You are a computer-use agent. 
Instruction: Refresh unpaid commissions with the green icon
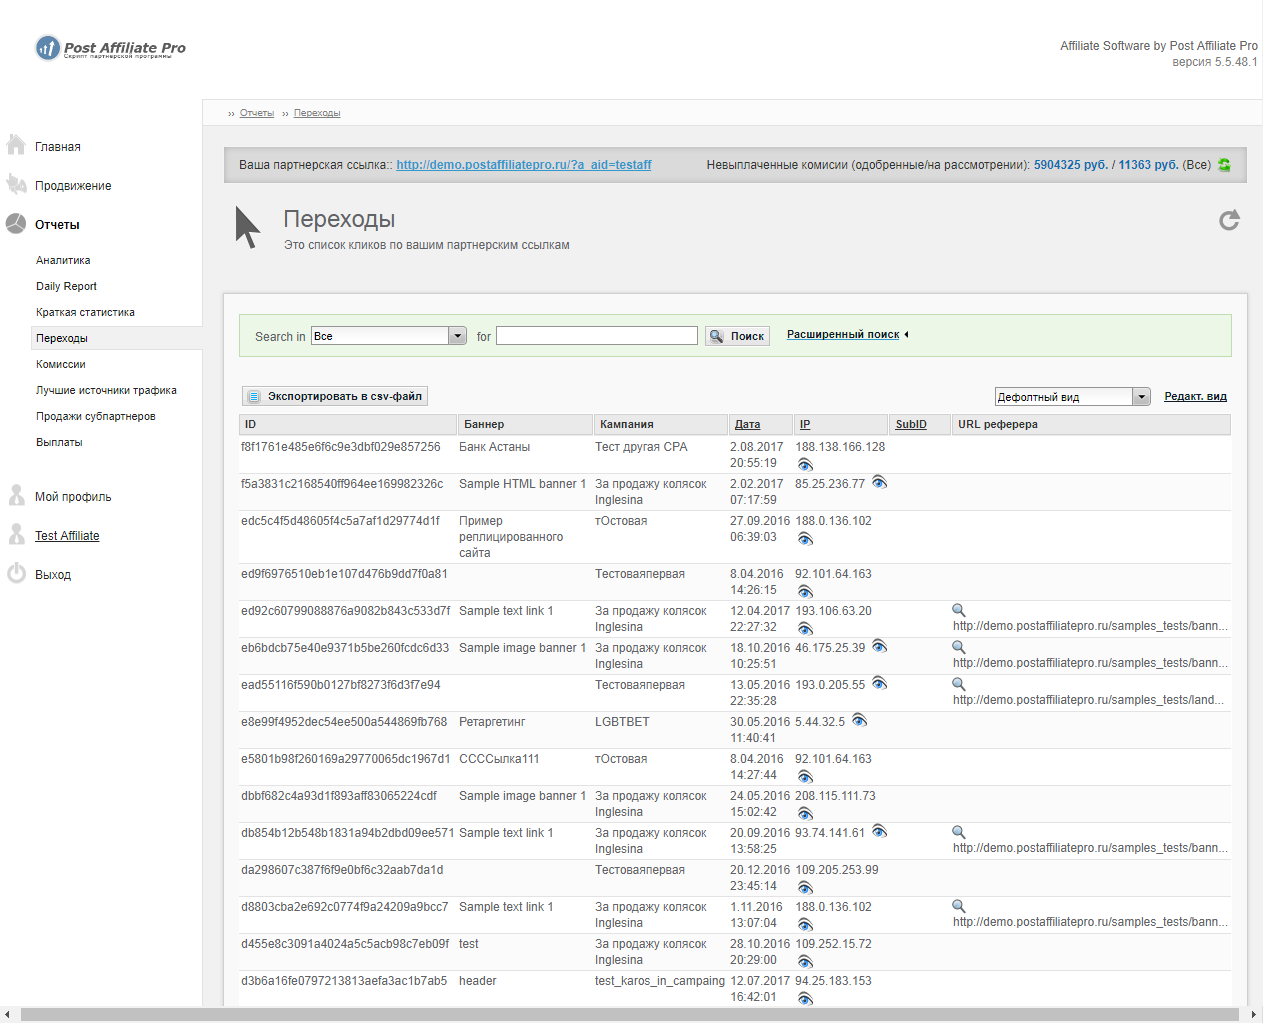pyautogui.click(x=1224, y=165)
